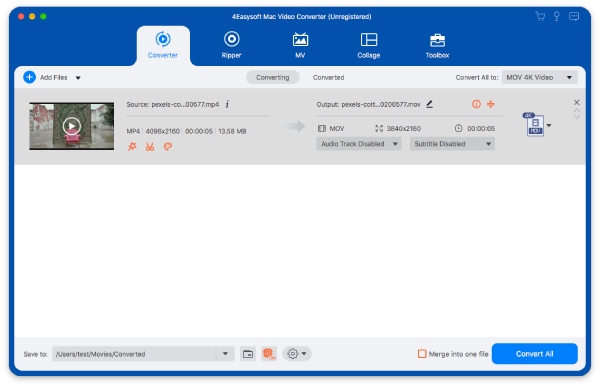Enable Merge into one file checkbox
The height and width of the screenshot is (387, 600).
point(422,354)
